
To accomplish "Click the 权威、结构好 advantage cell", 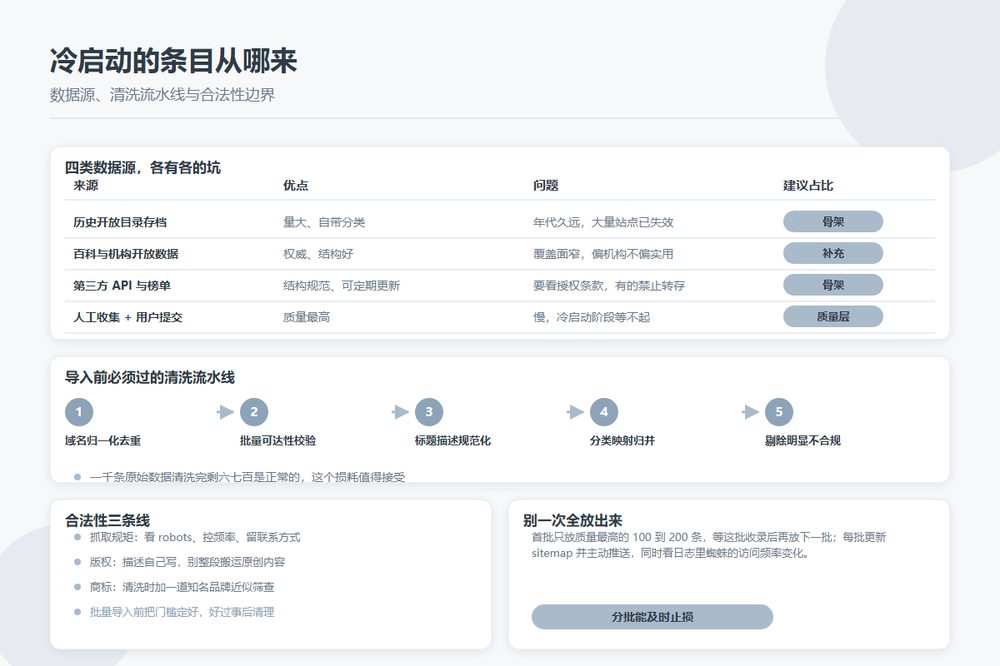I will click(x=318, y=254).
